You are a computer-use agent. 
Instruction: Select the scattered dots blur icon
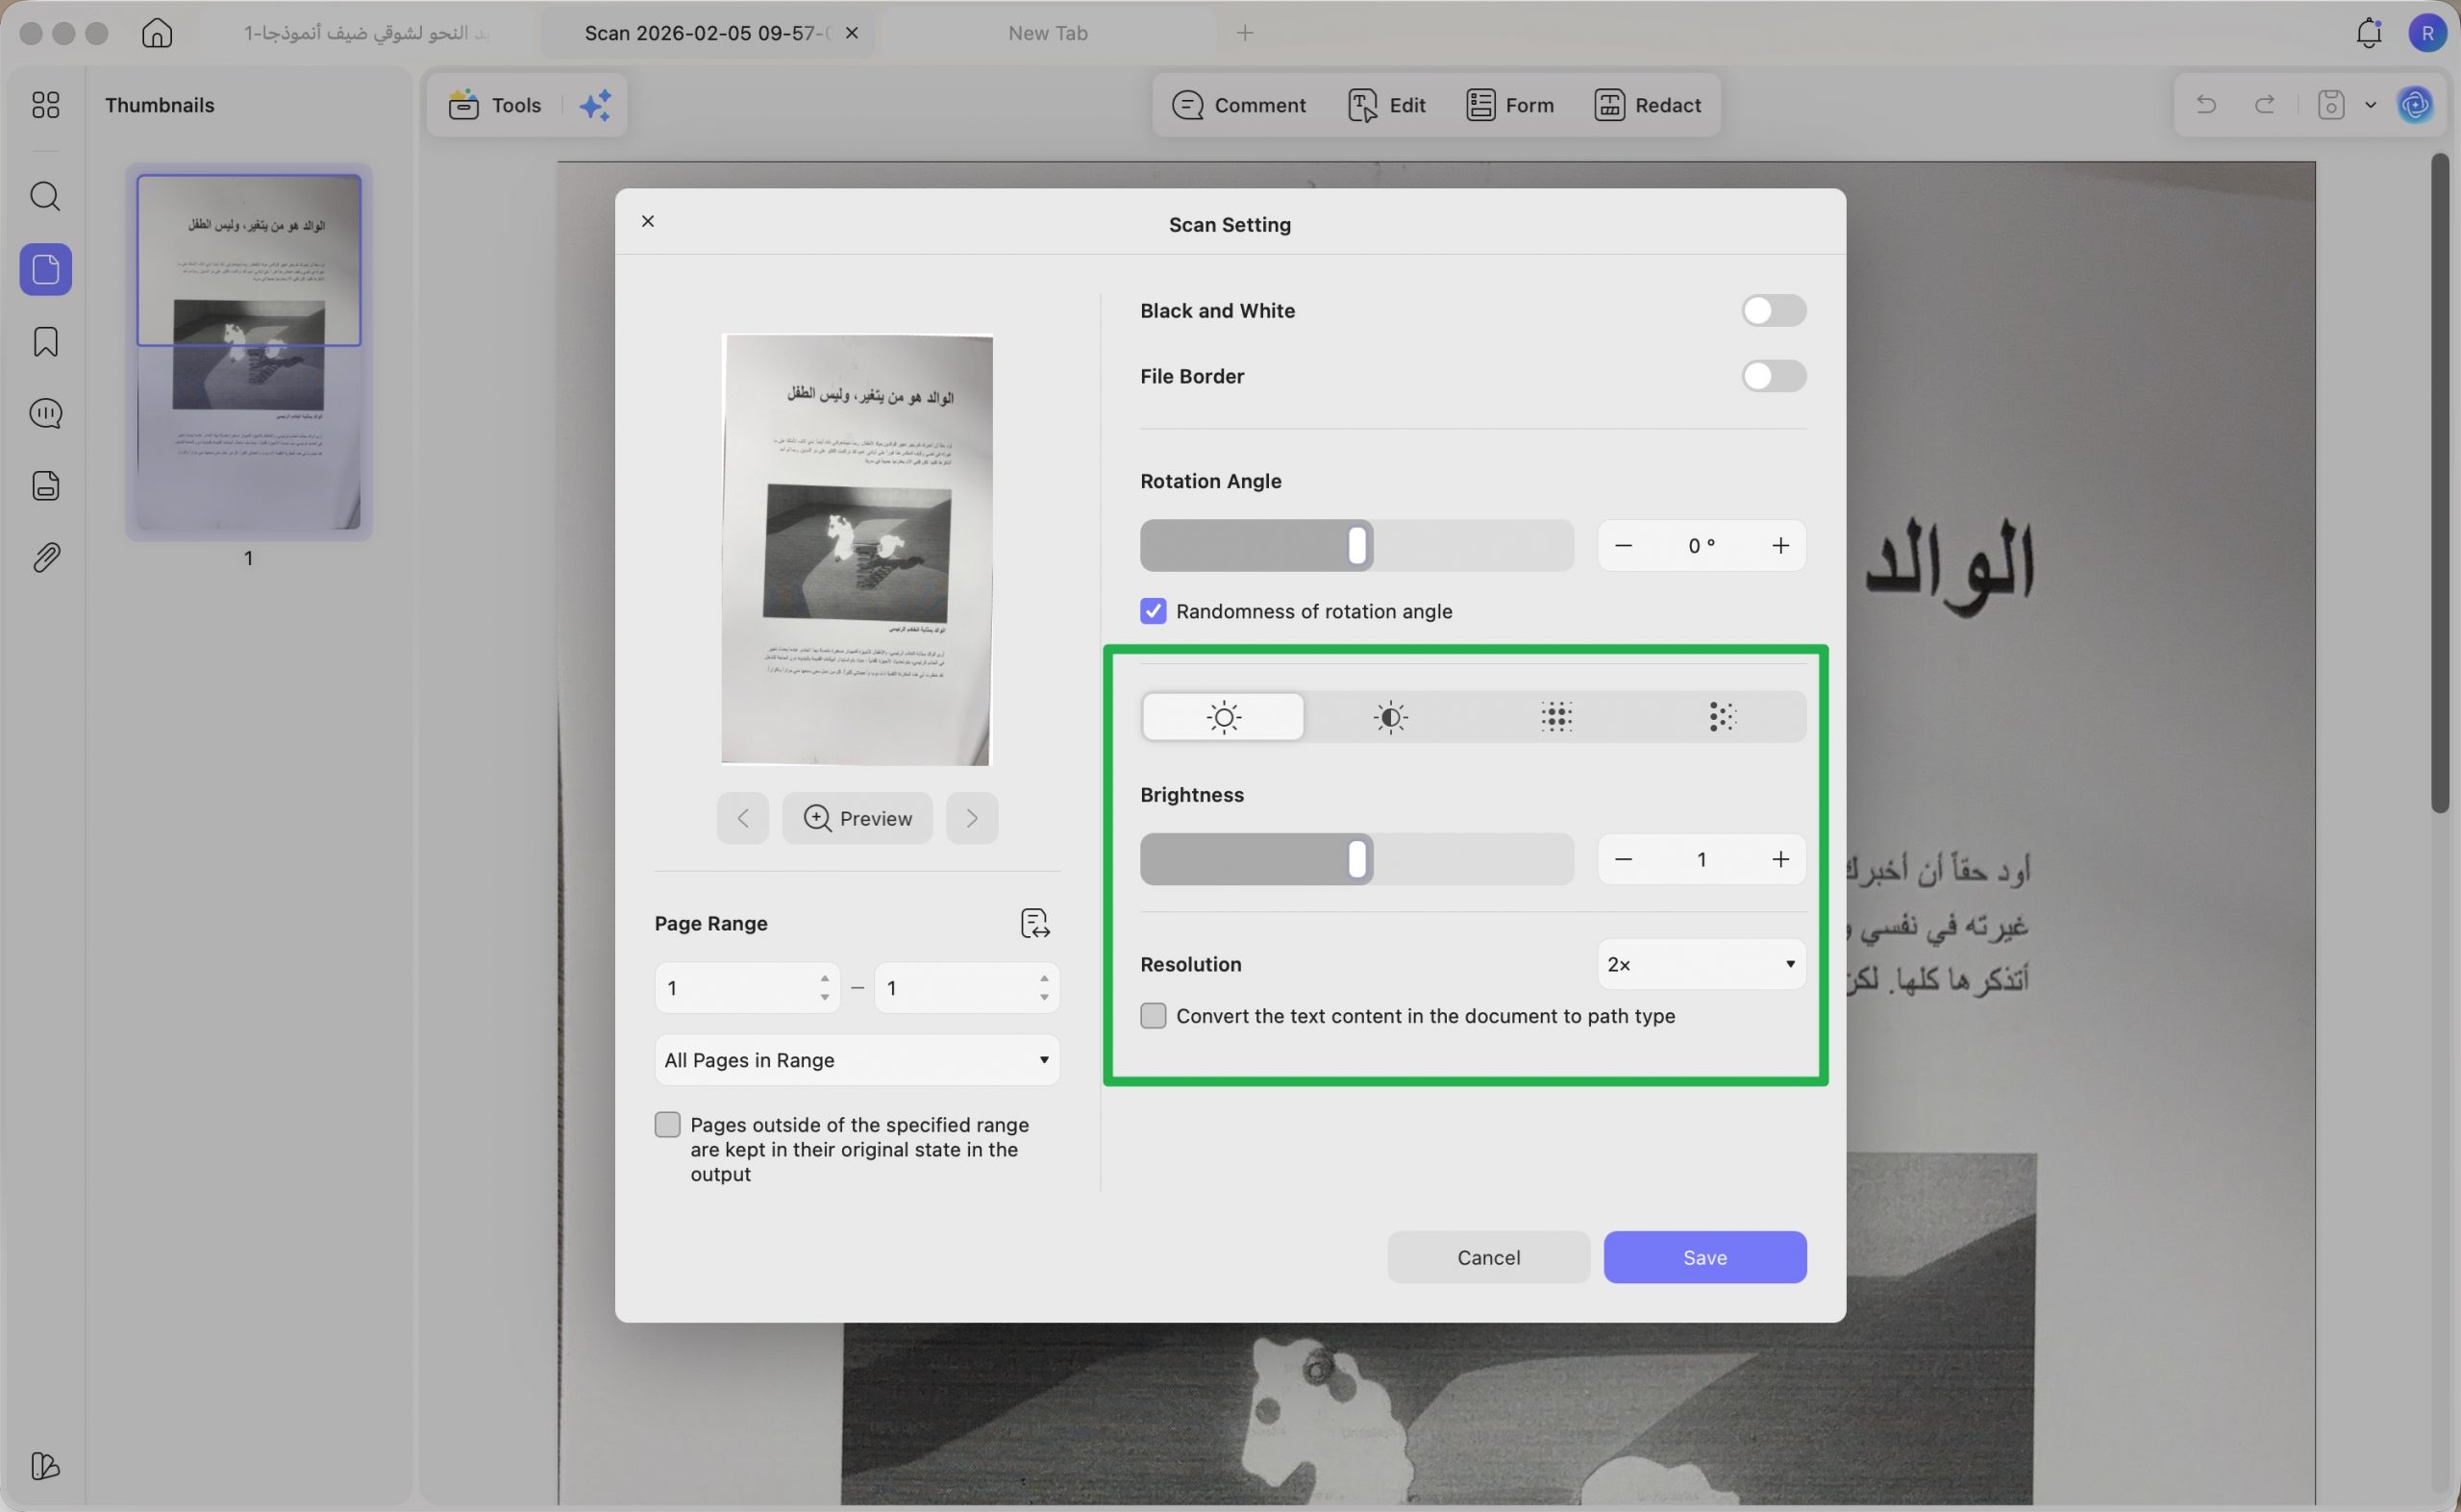coord(1722,717)
